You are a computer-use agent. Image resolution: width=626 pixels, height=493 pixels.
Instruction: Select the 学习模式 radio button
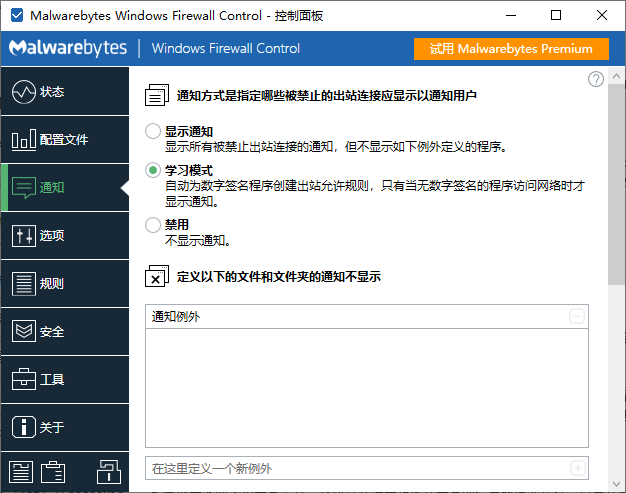153,170
